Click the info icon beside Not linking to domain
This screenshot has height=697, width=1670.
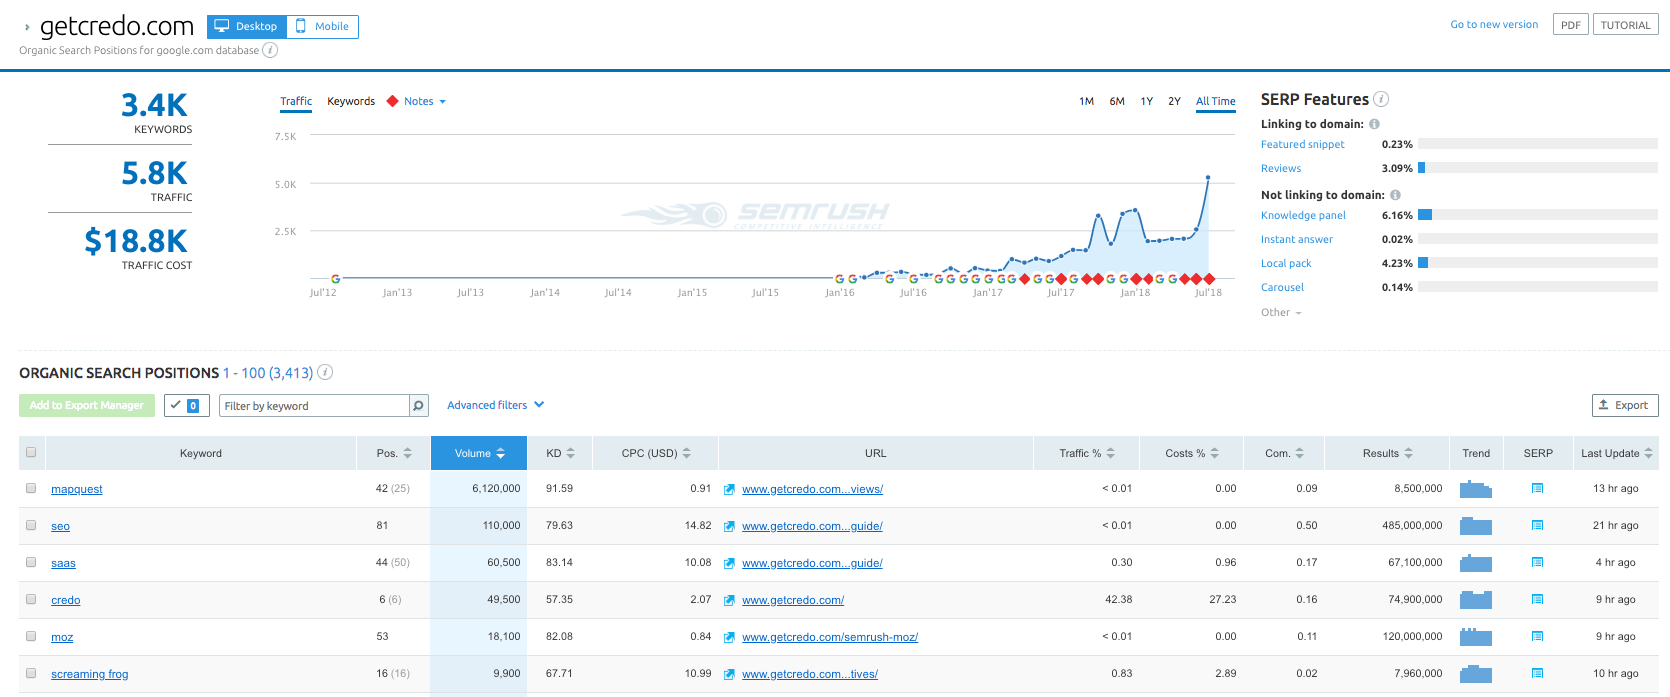tap(1395, 195)
